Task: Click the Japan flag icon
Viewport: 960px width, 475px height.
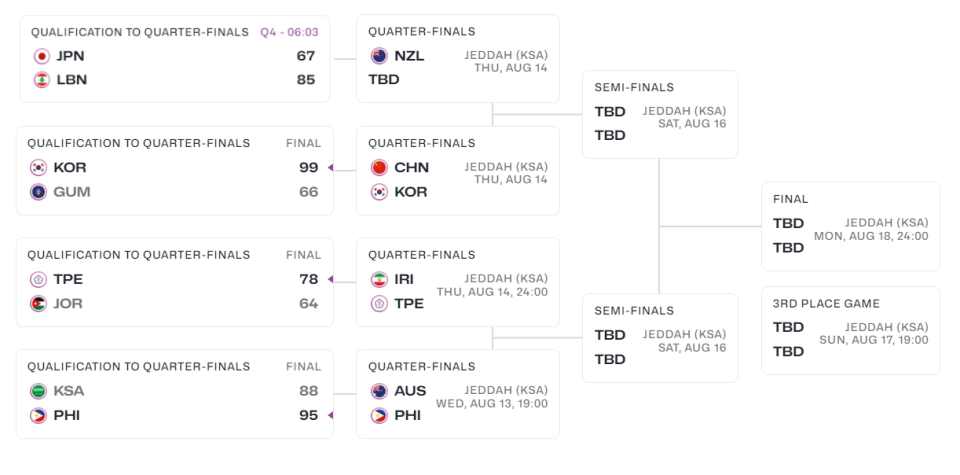Action: (42, 56)
